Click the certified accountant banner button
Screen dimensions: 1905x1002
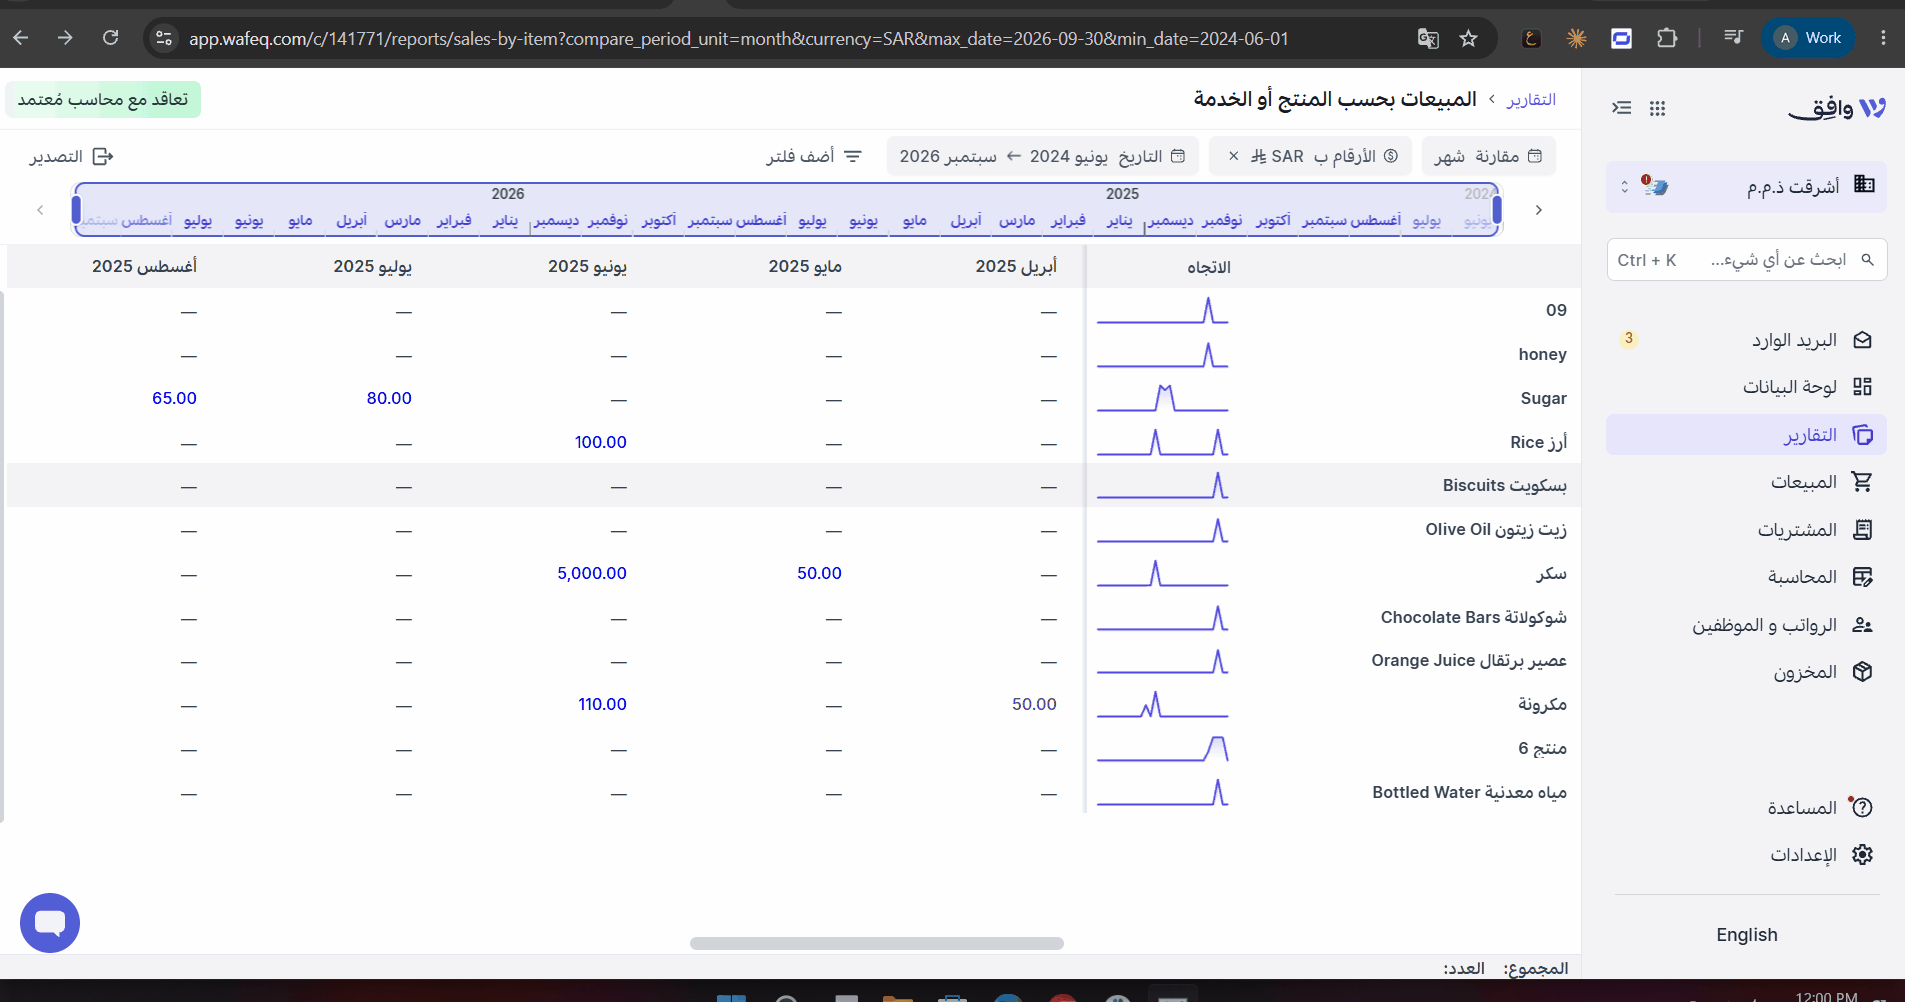(103, 100)
